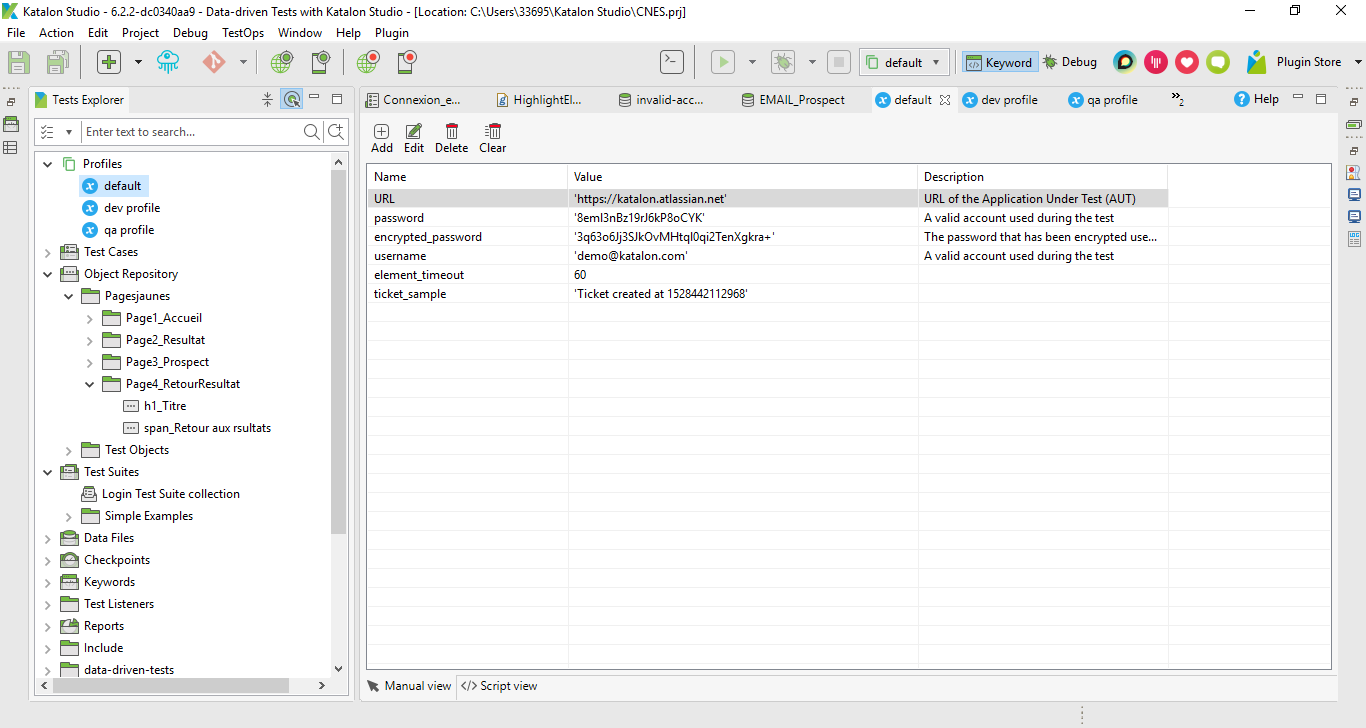
Task: Switch to Script view
Action: click(500, 686)
